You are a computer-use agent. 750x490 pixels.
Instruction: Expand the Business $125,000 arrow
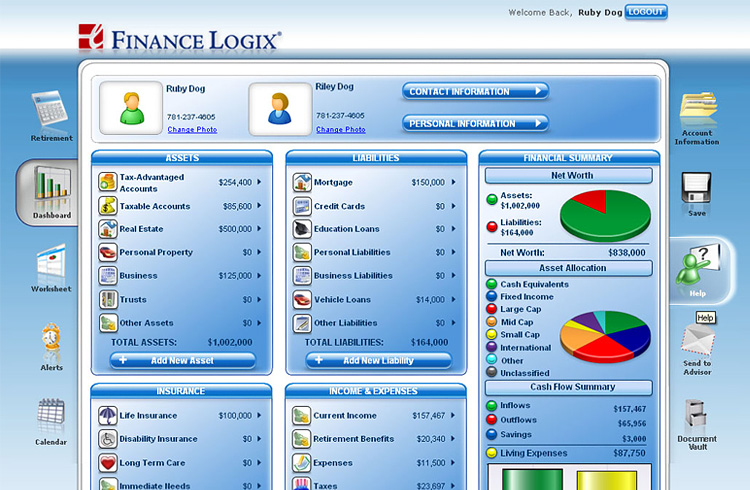(x=259, y=276)
